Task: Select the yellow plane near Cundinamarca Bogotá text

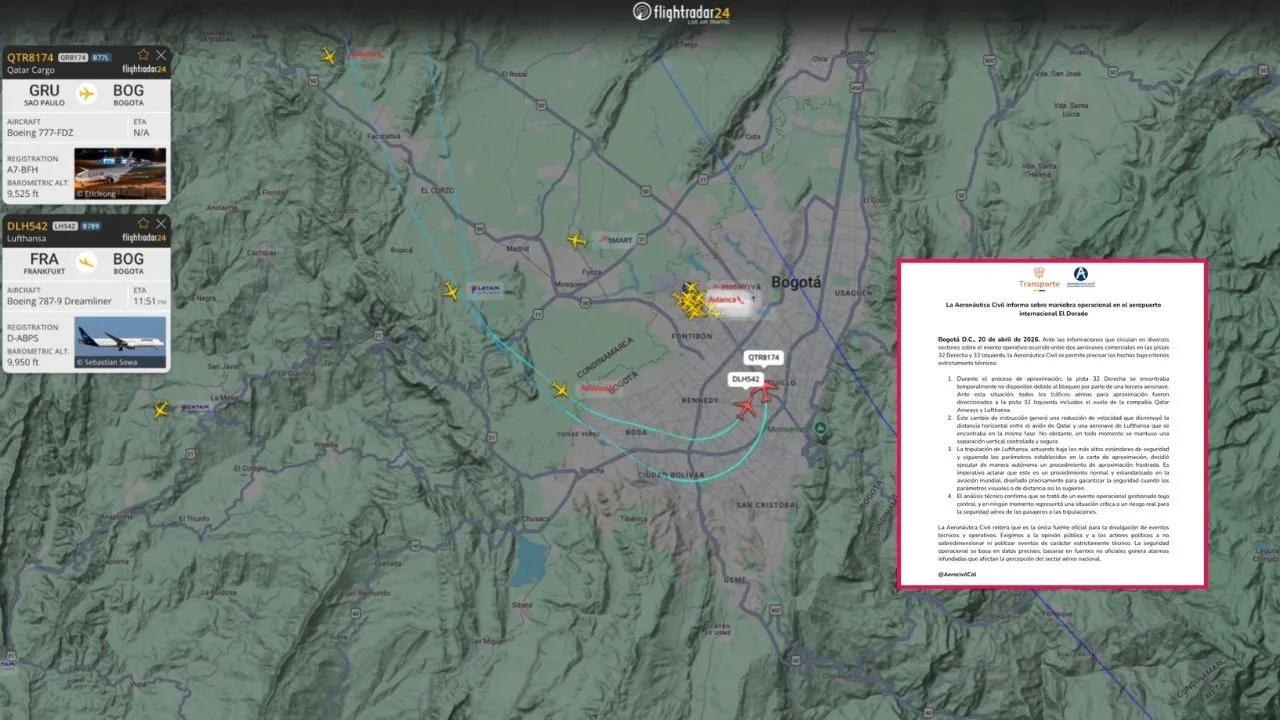Action: point(560,390)
